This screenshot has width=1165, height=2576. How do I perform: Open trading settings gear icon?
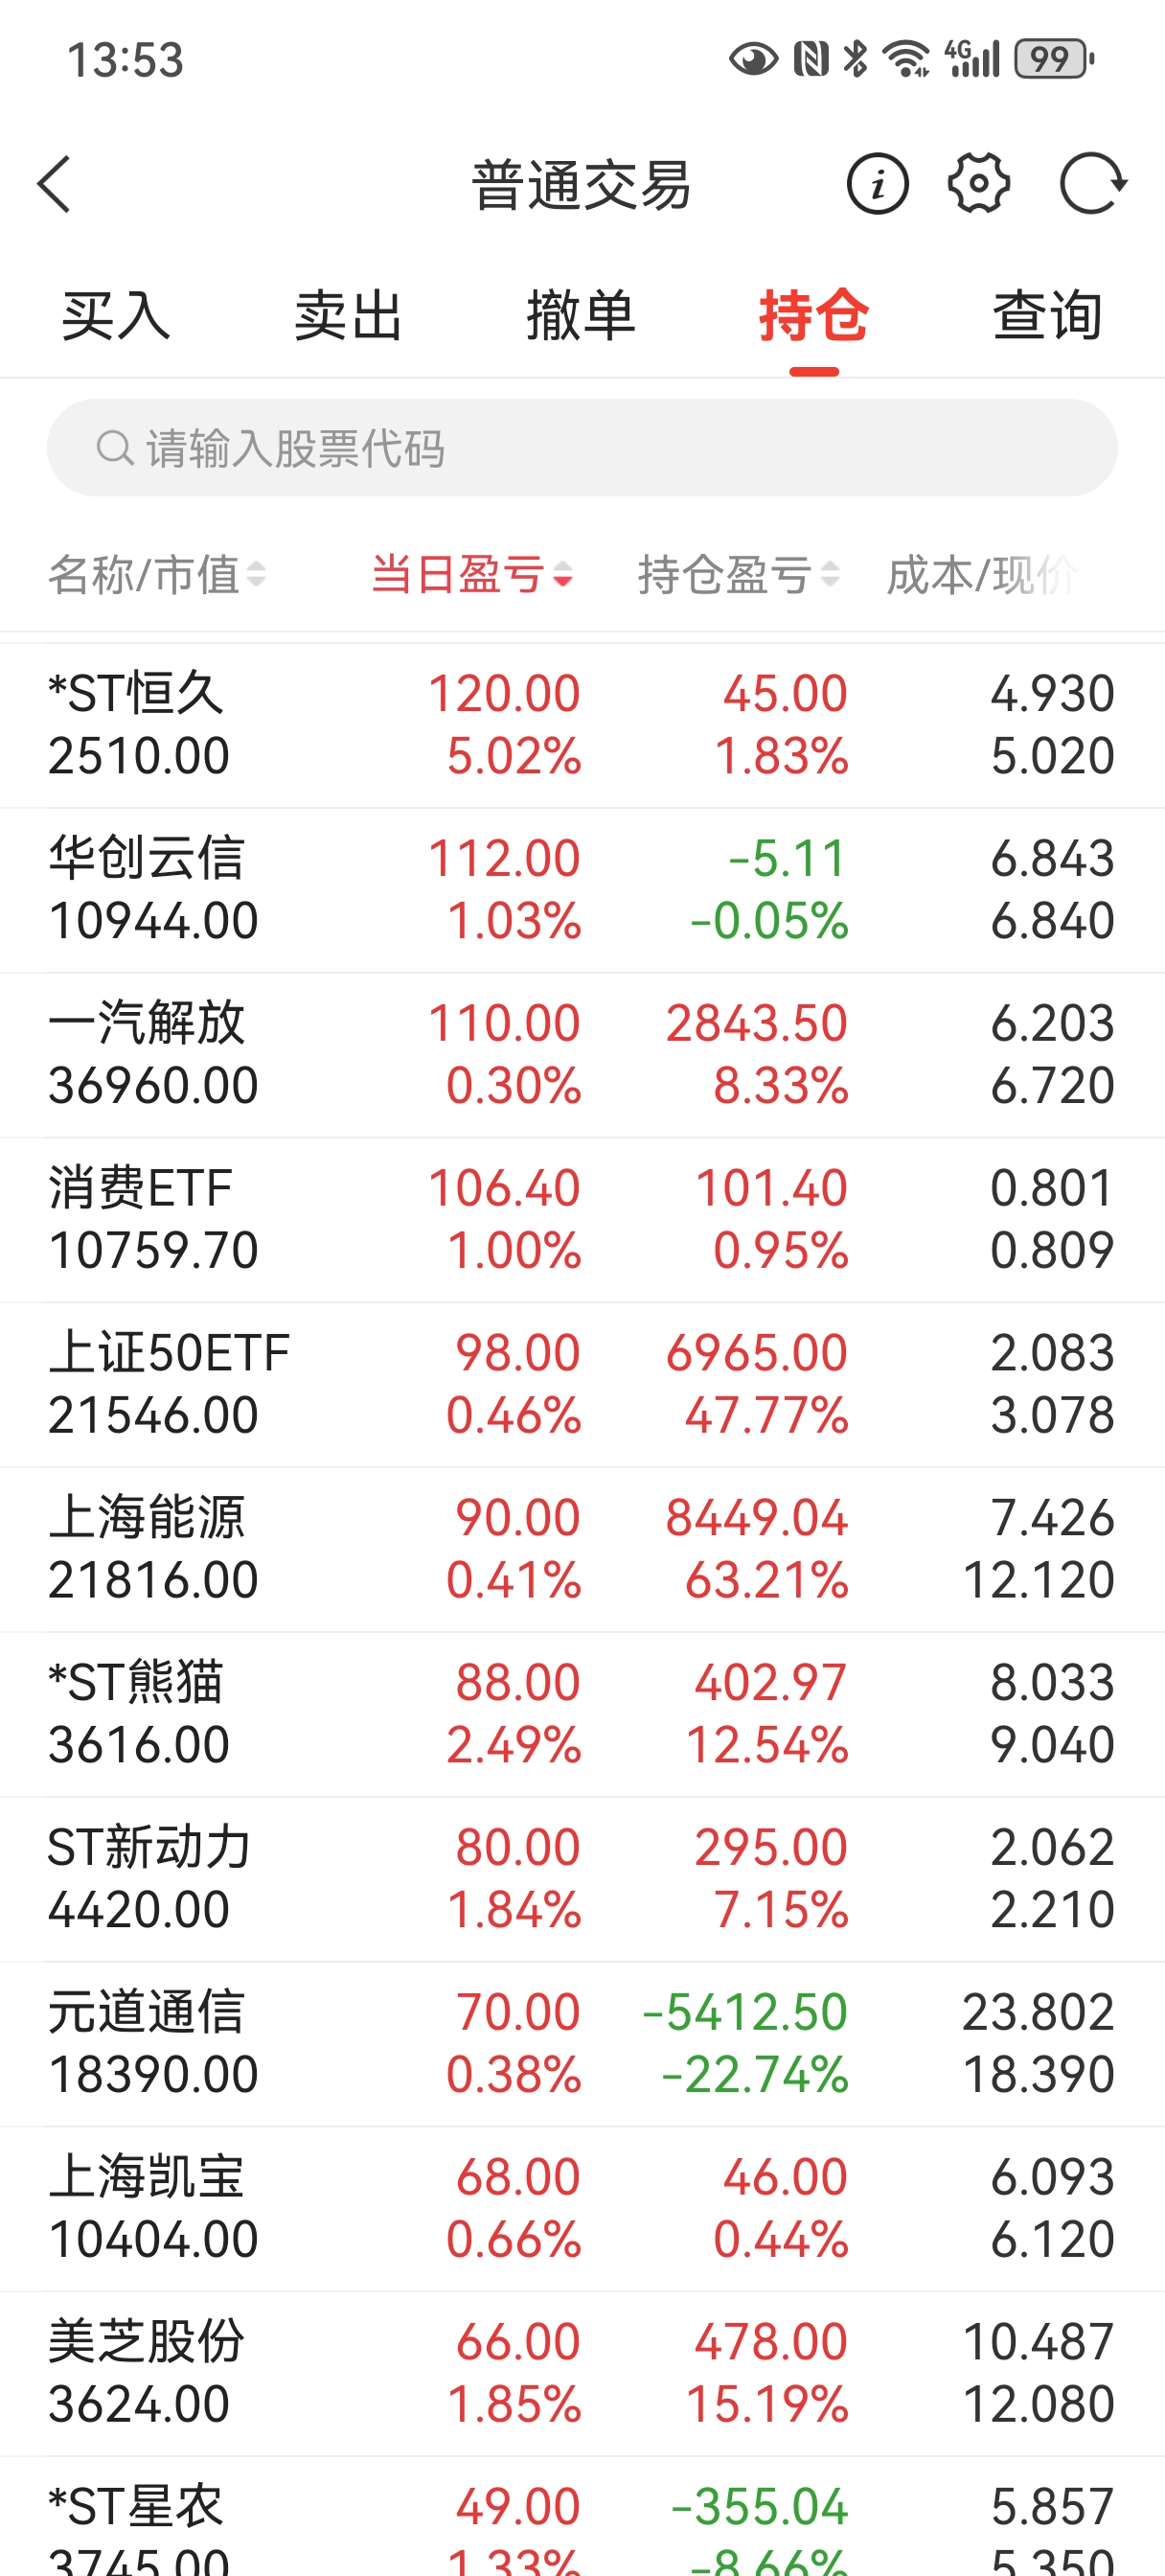[978, 184]
